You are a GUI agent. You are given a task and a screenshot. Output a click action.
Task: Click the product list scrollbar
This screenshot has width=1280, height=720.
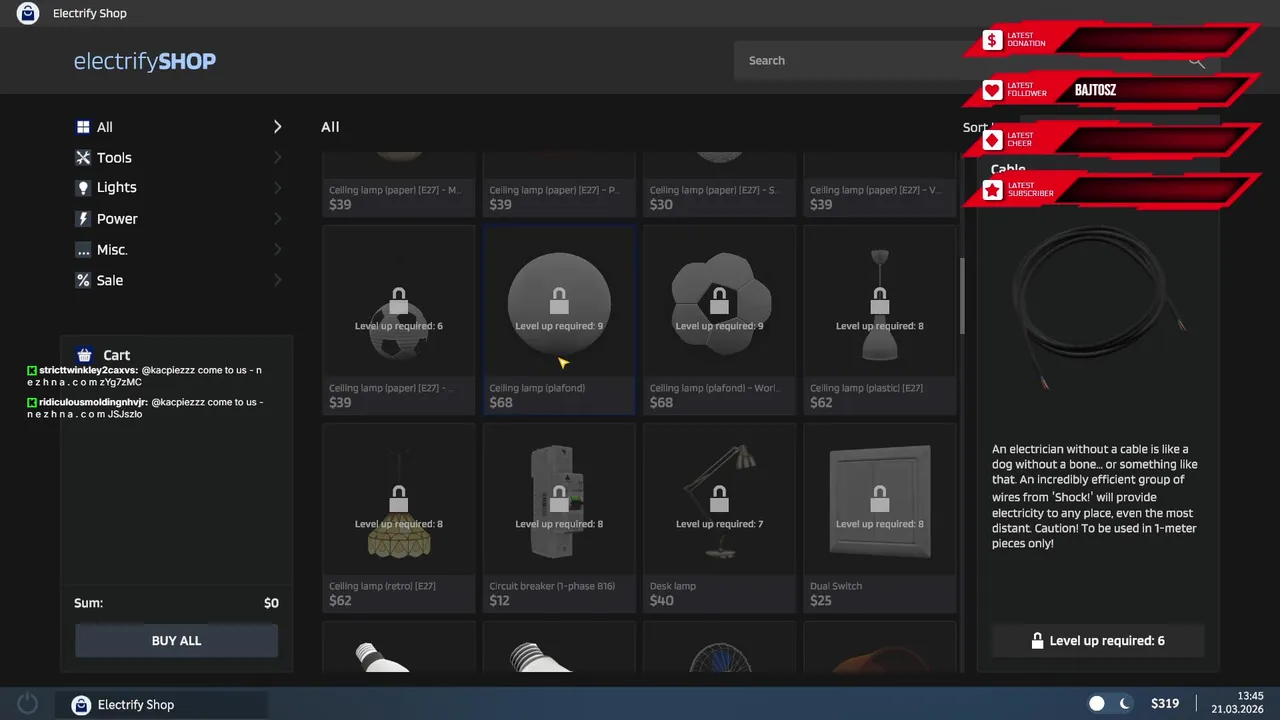tap(962, 296)
